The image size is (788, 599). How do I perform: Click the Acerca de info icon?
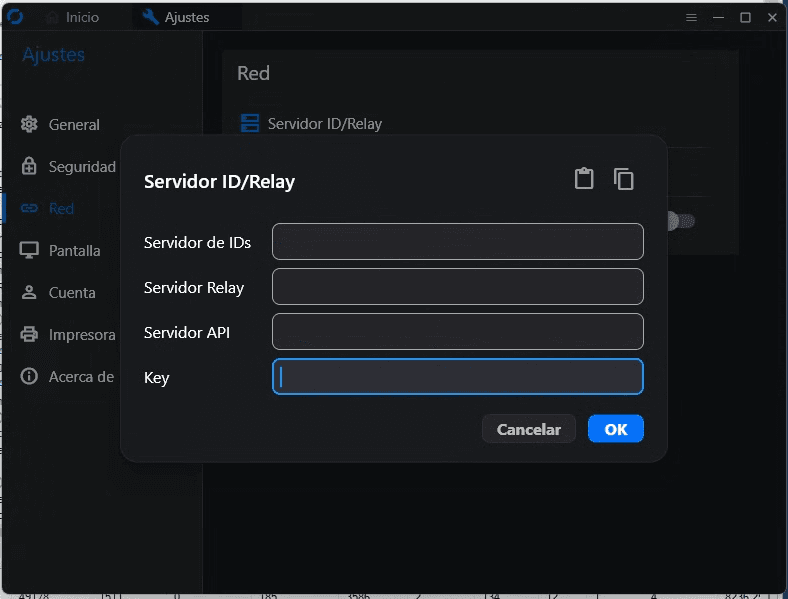point(29,376)
